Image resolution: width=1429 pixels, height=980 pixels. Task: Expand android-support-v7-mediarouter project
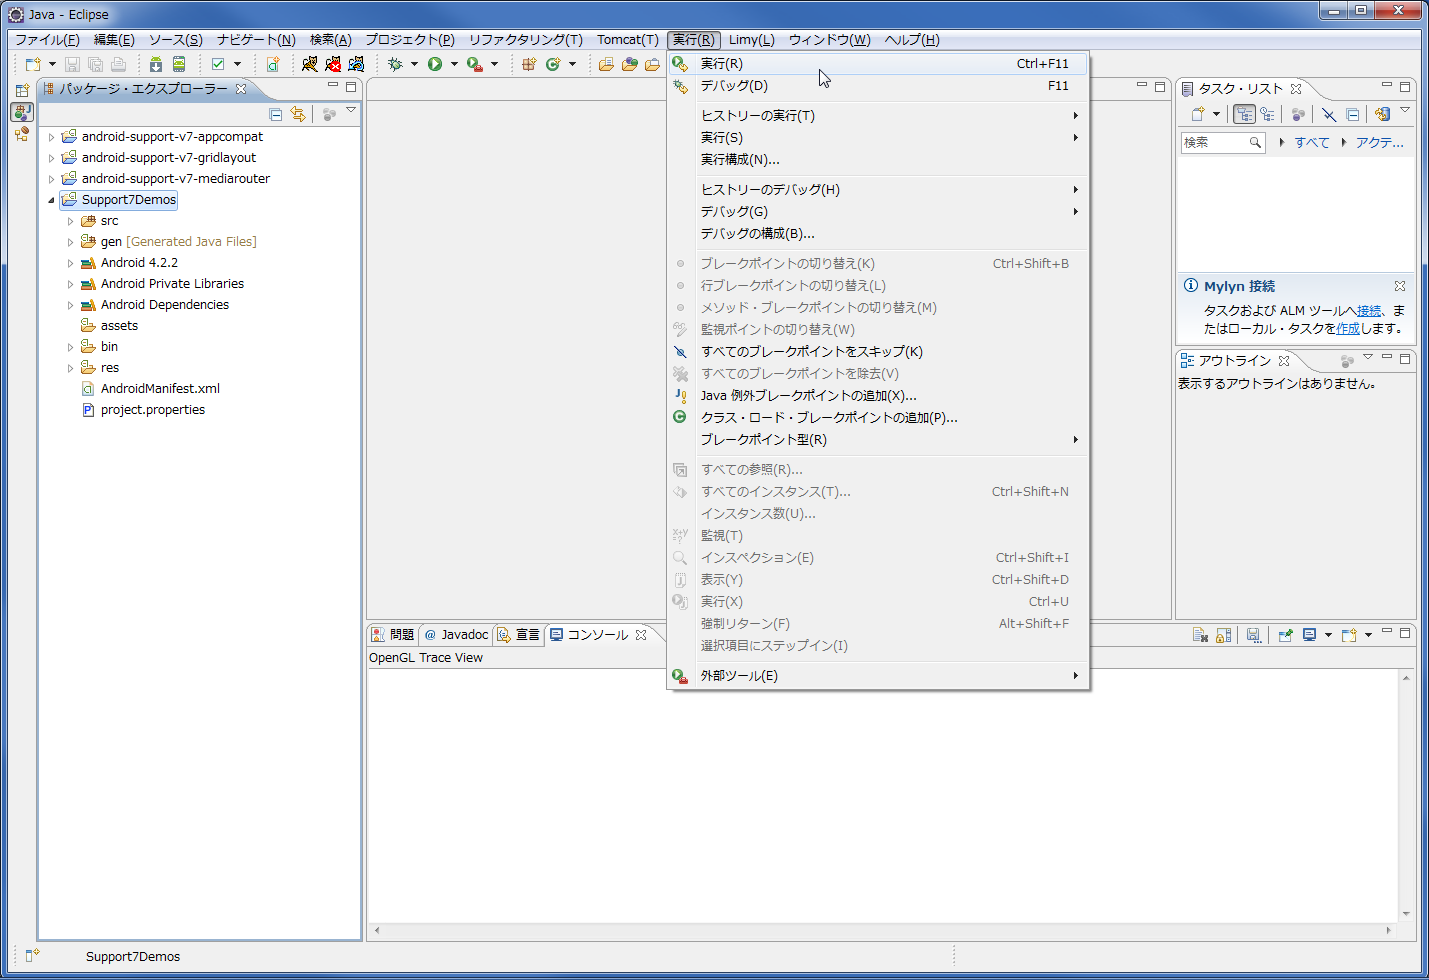point(51,179)
